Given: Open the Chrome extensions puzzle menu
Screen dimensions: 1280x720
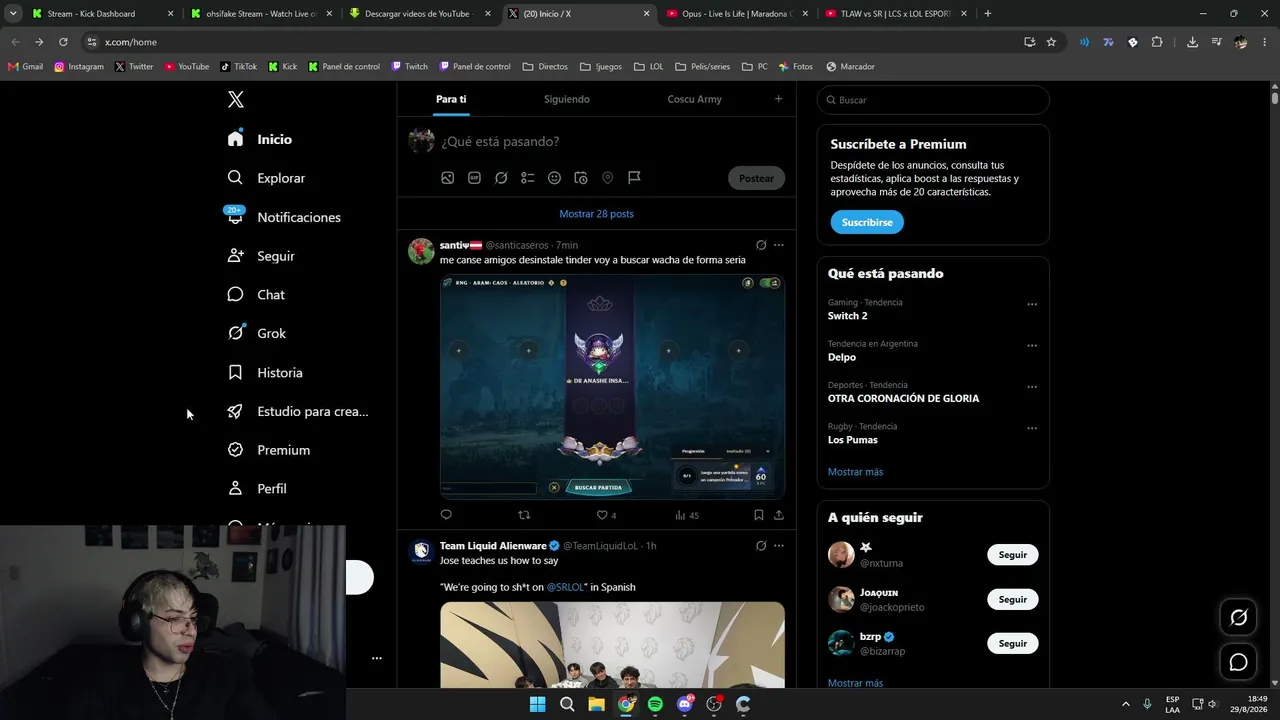Looking at the screenshot, I should [x=1157, y=42].
